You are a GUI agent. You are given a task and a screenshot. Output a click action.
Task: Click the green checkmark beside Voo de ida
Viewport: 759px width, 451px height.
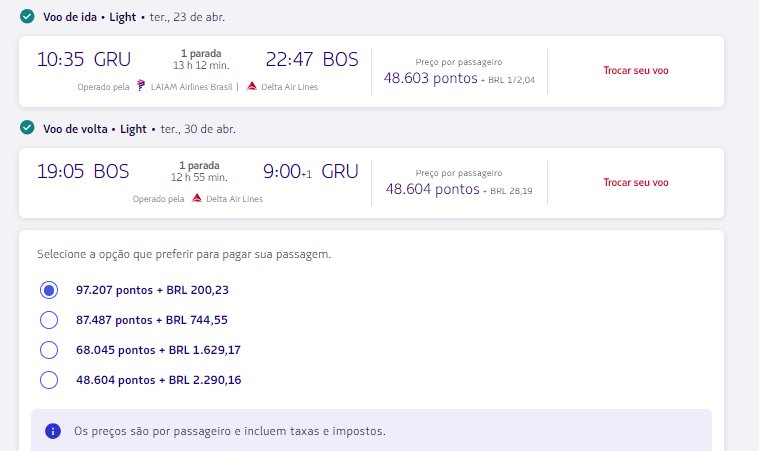(x=27, y=16)
